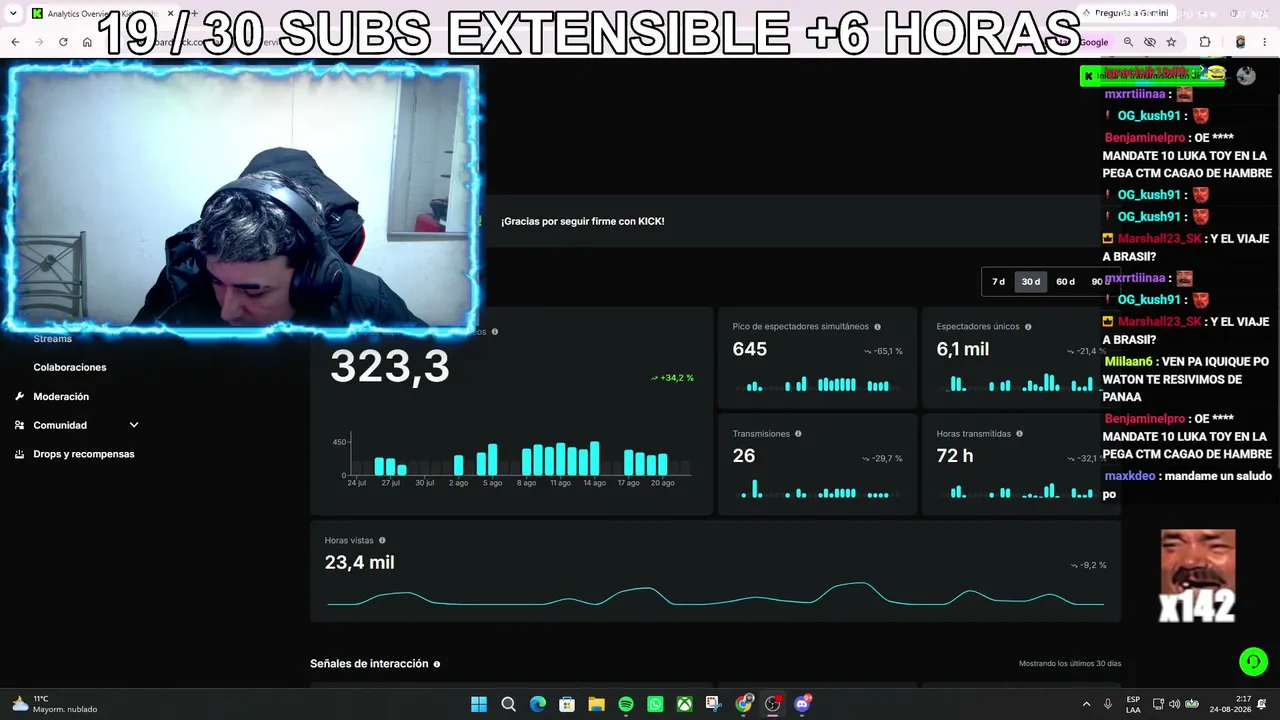Viewport: 1280px width, 720px height.
Task: Switch the ESP LAA keyboard language
Action: click(1133, 704)
